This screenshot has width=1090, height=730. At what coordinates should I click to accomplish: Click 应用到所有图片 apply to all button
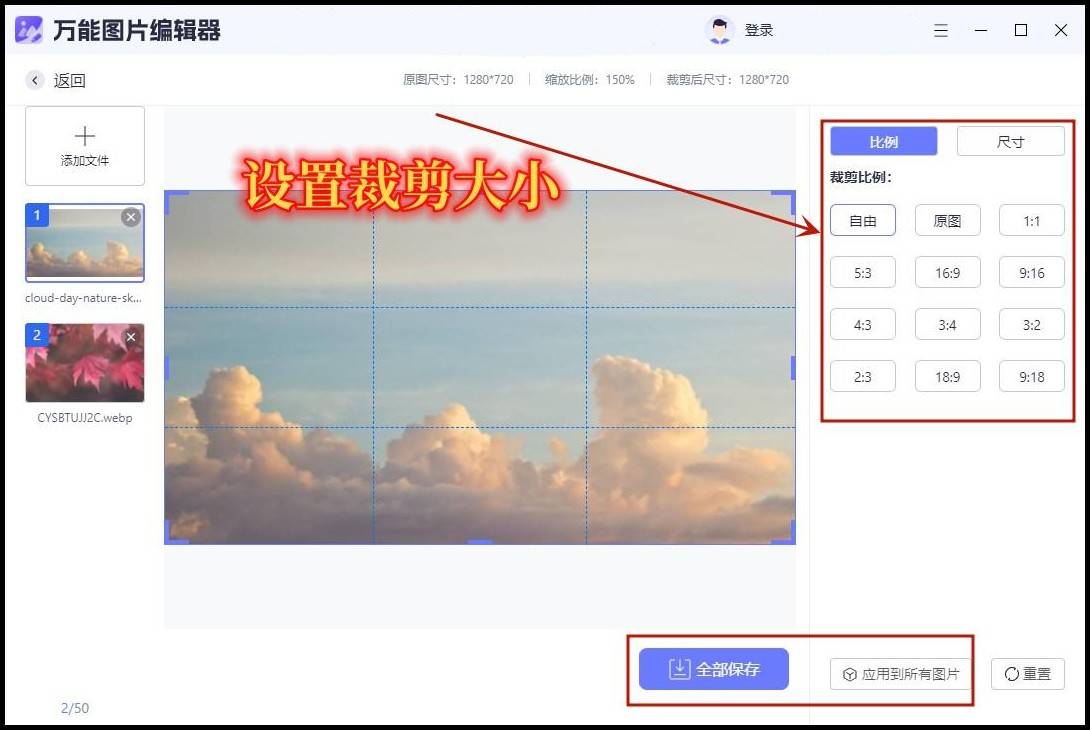[900, 674]
